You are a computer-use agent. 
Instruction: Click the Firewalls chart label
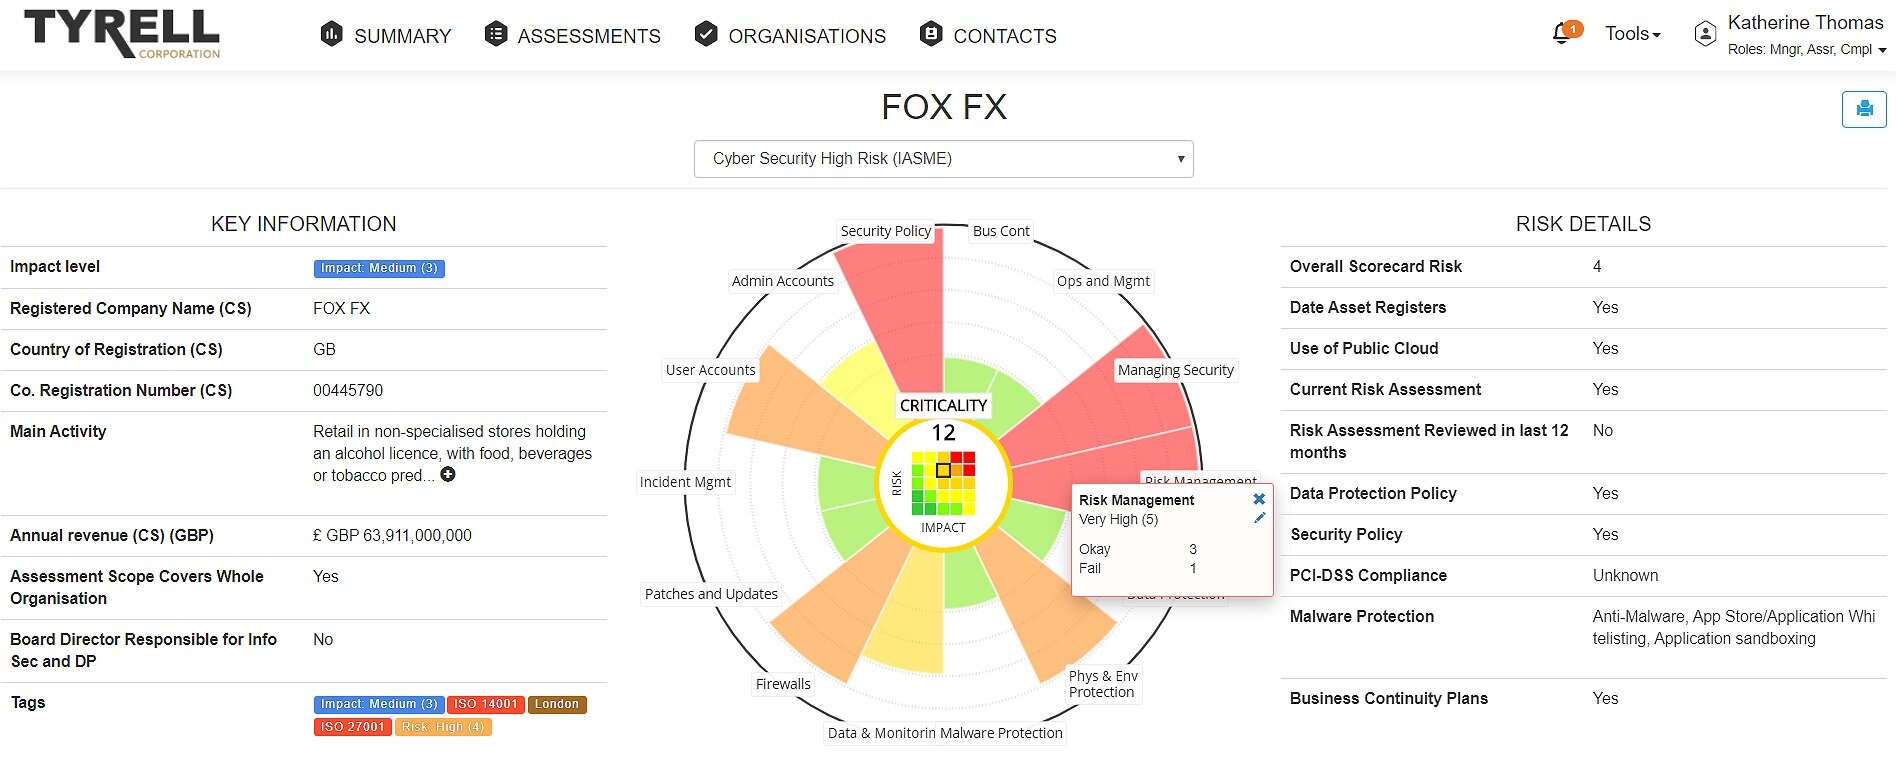click(783, 684)
